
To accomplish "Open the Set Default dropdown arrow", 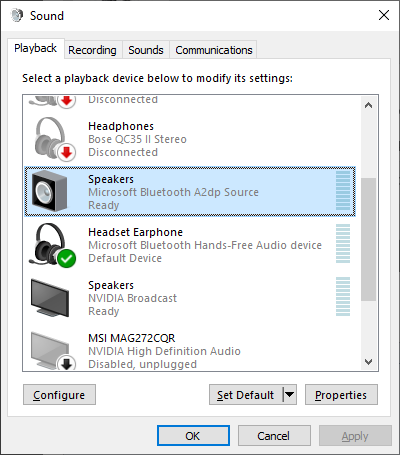I will pyautogui.click(x=290, y=395).
